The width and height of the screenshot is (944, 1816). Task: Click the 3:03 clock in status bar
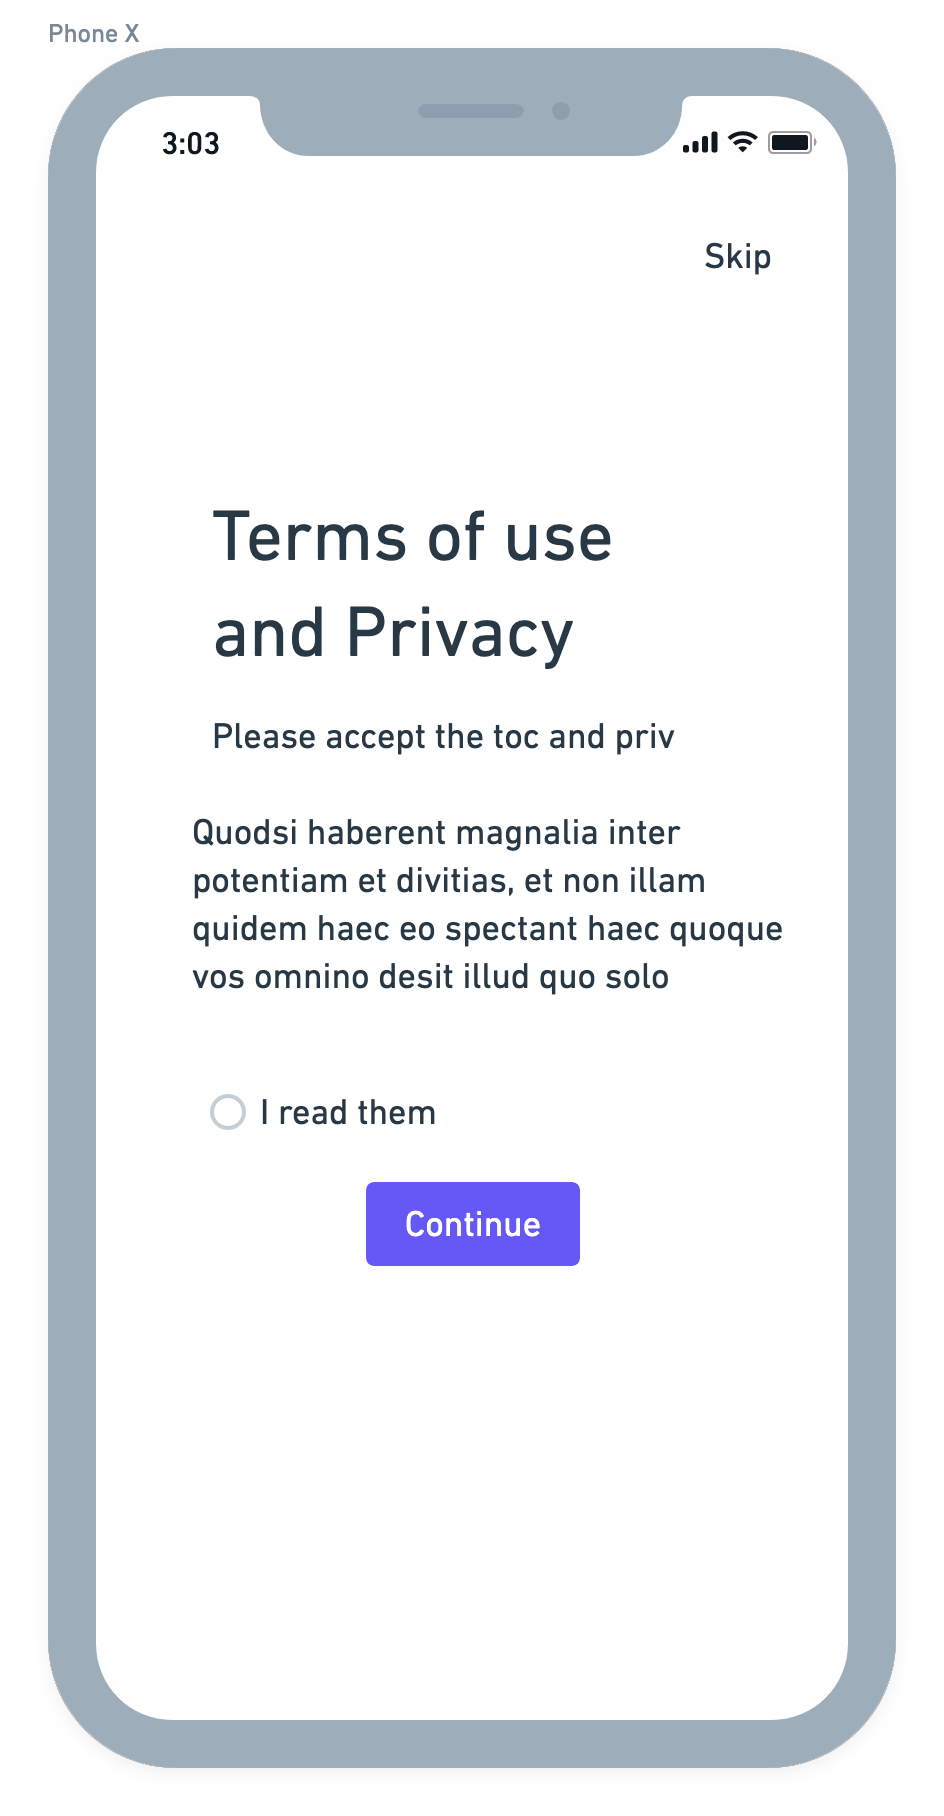point(191,143)
